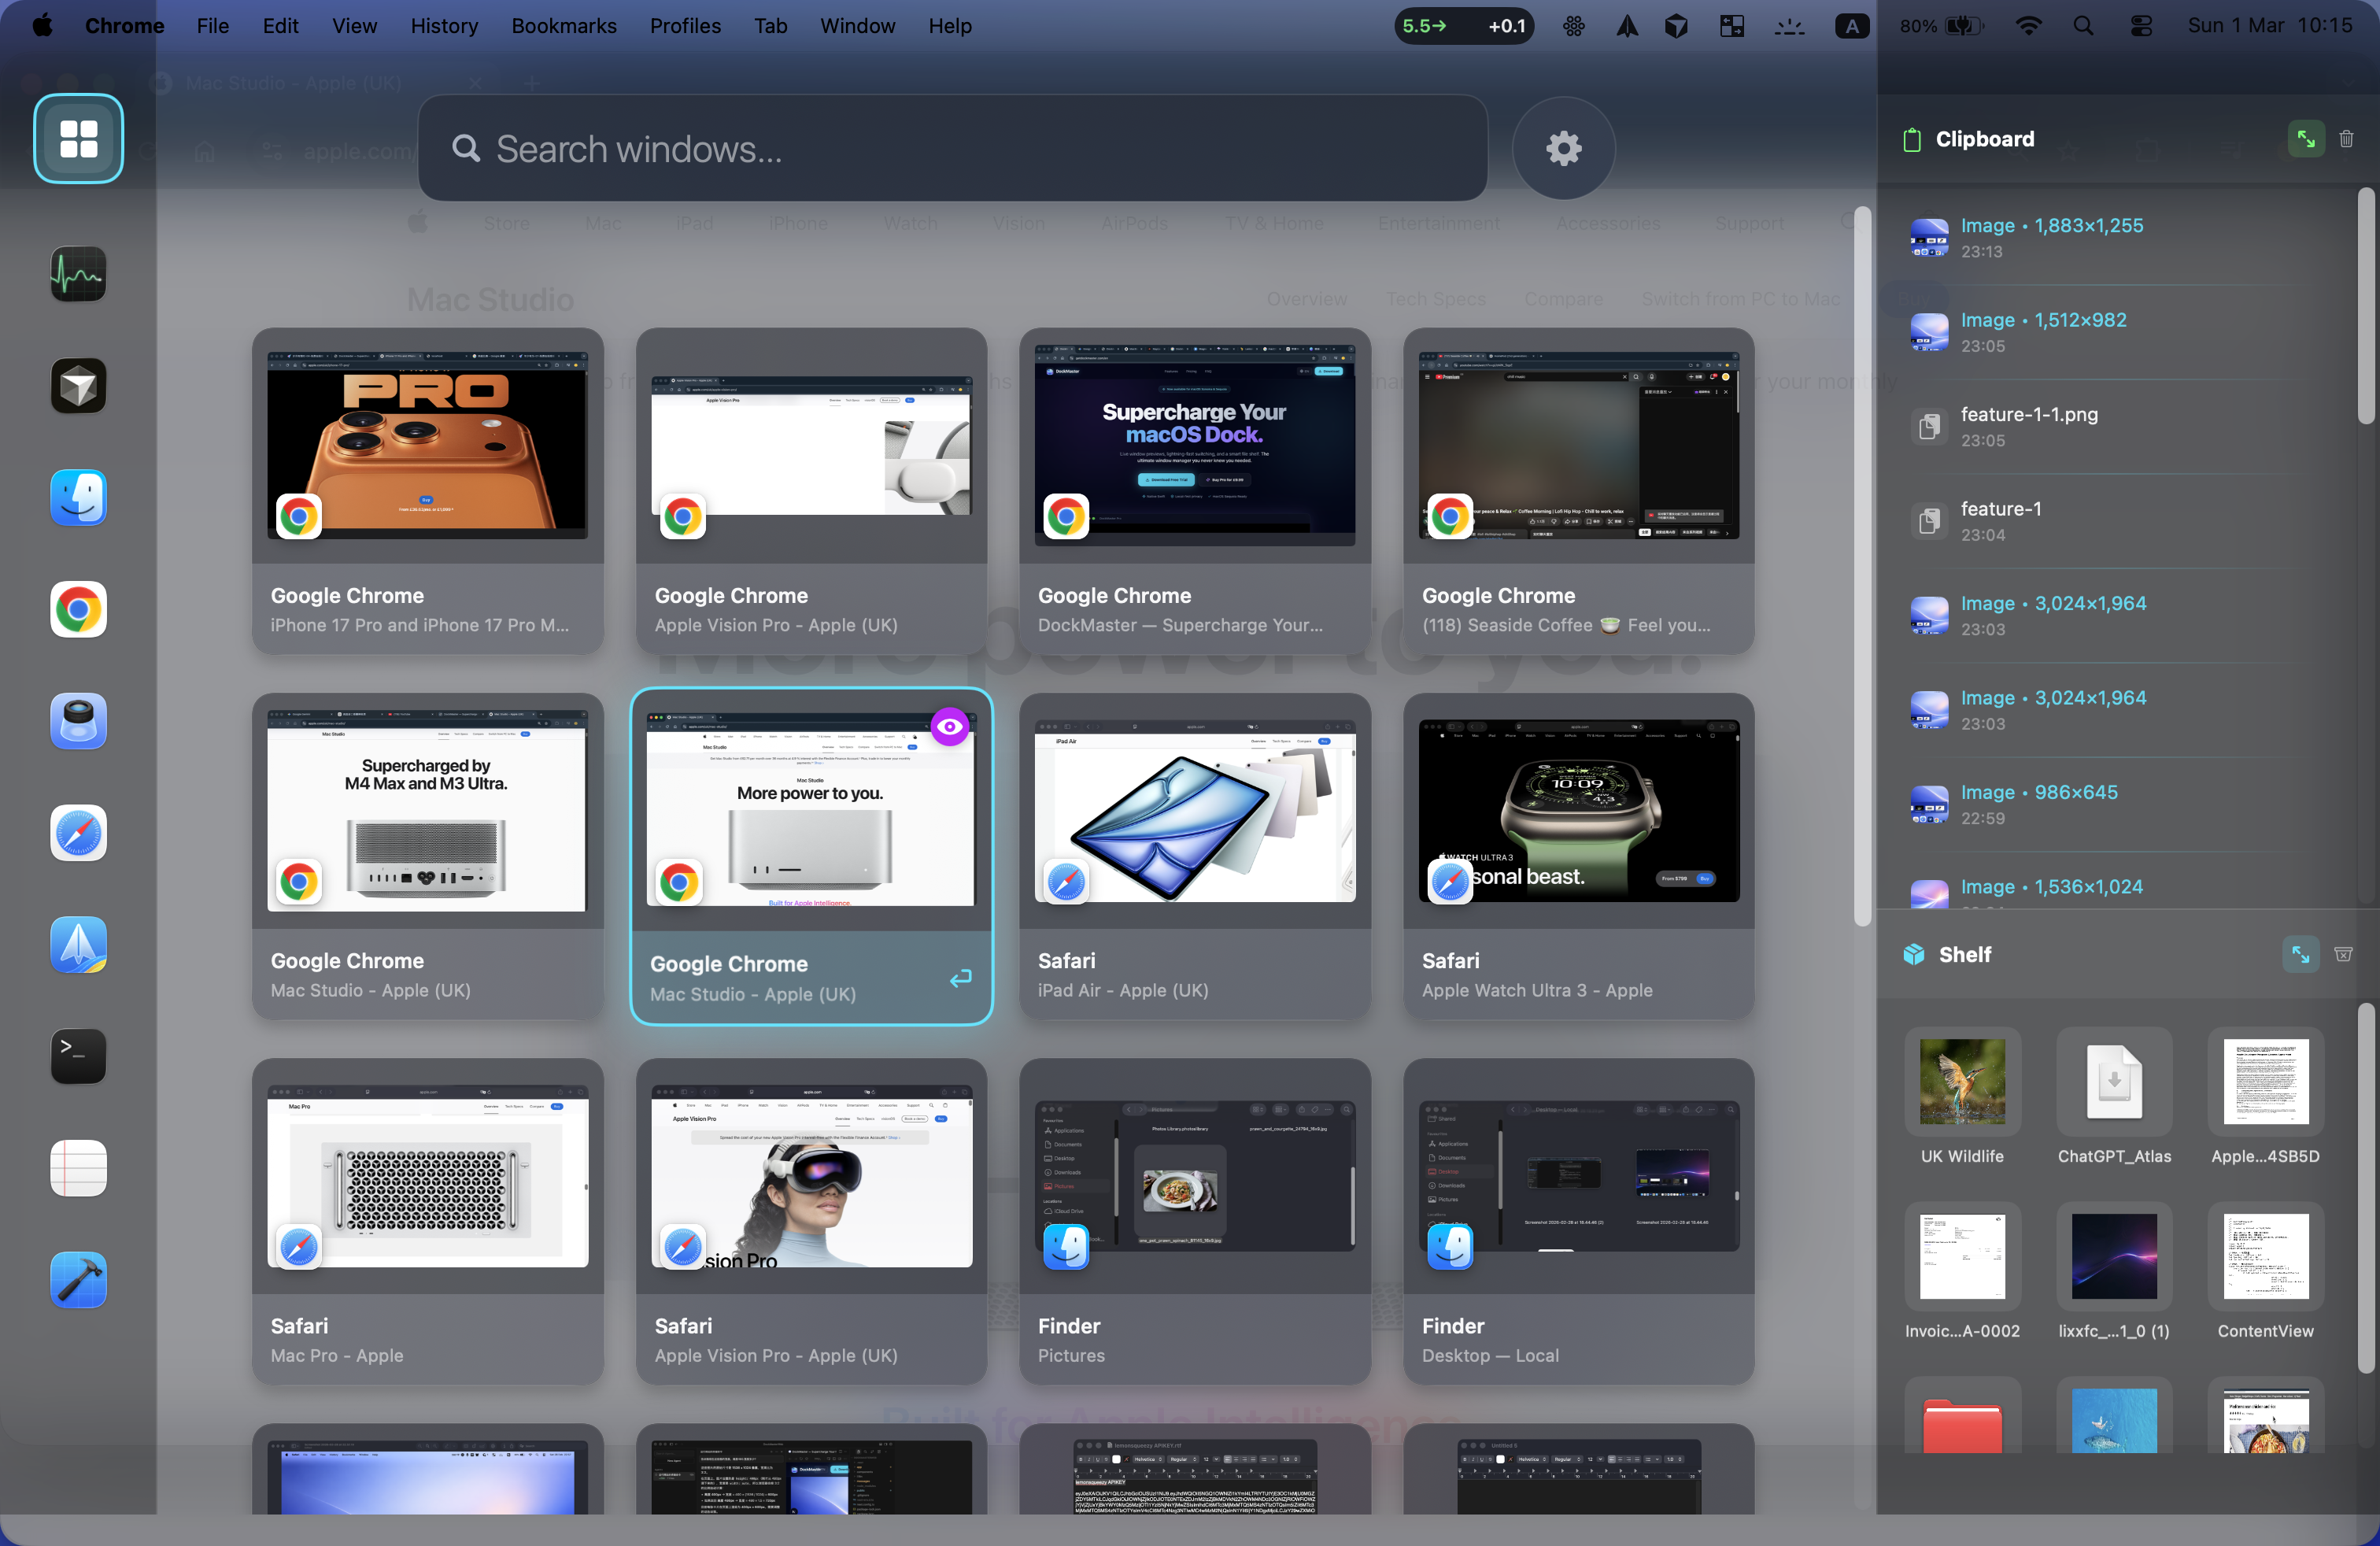
Task: Open Activity Monitor from the app sidebar
Action: pos(78,274)
